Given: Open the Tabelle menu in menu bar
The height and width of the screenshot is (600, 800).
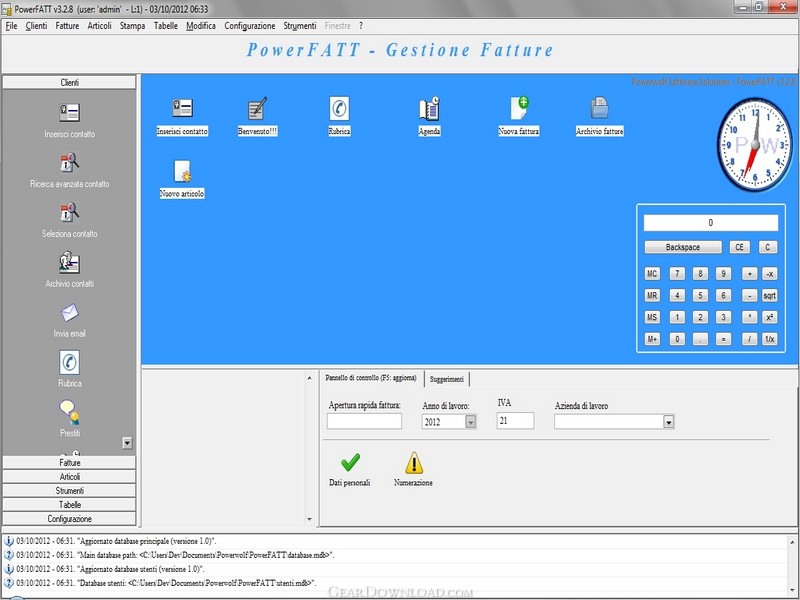Looking at the screenshot, I should (166, 26).
